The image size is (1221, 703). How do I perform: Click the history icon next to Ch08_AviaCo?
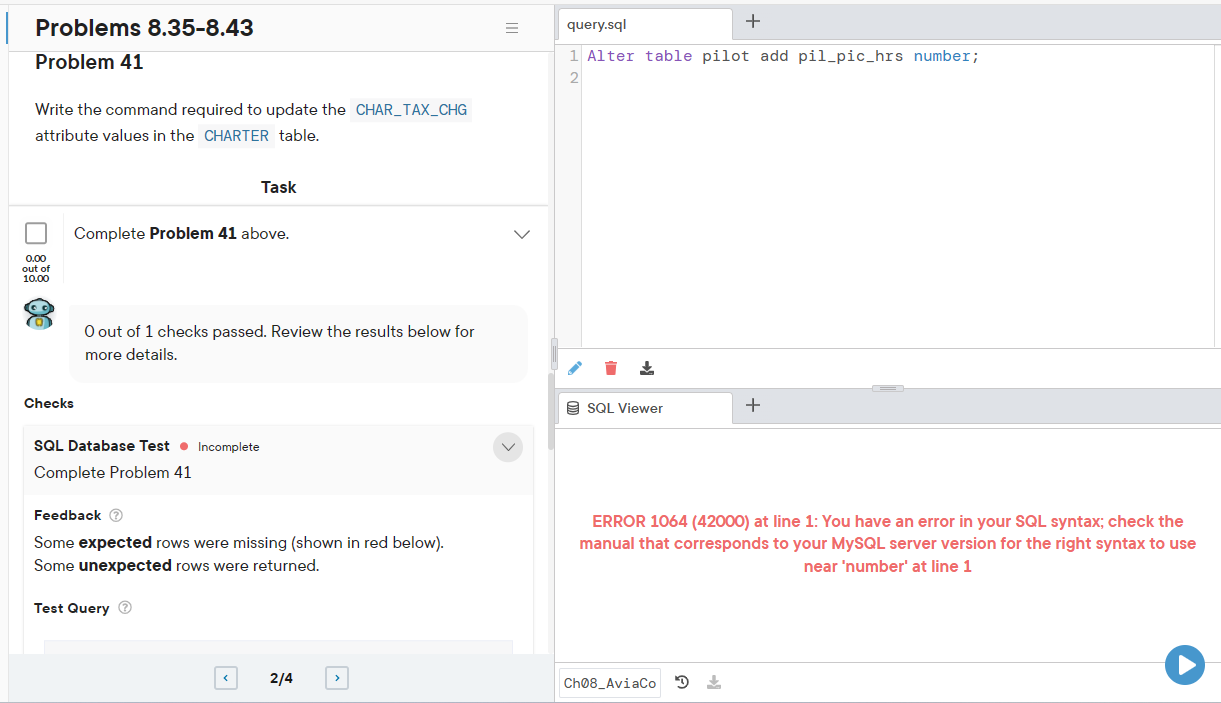pyautogui.click(x=682, y=682)
